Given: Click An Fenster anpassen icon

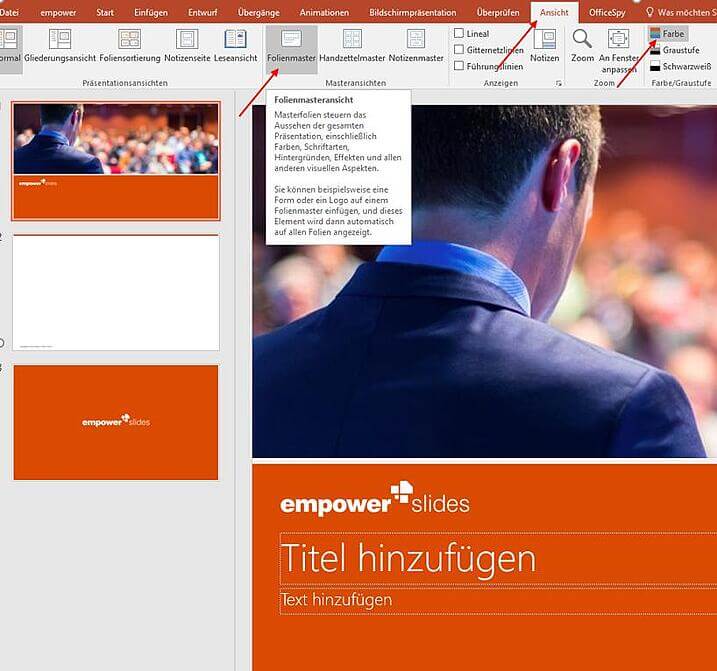Looking at the screenshot, I should click(x=619, y=47).
